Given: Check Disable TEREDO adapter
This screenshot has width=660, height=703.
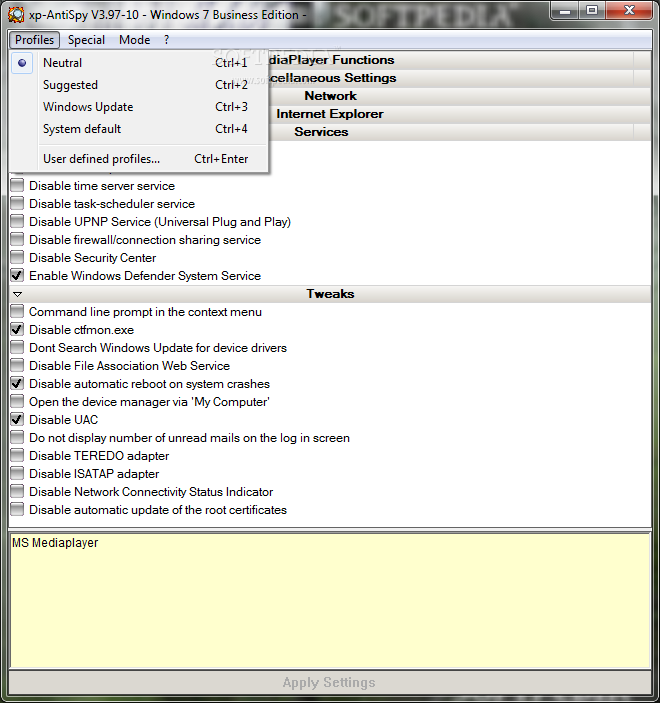Looking at the screenshot, I should [x=17, y=455].
